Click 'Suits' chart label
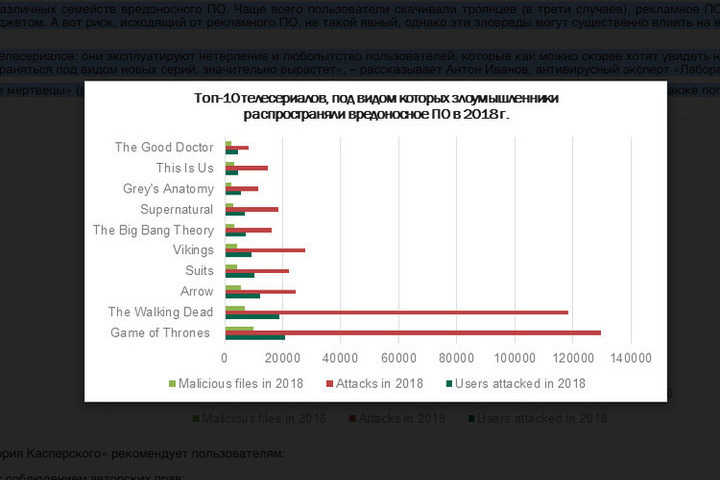The height and width of the screenshot is (480, 720). [x=199, y=271]
